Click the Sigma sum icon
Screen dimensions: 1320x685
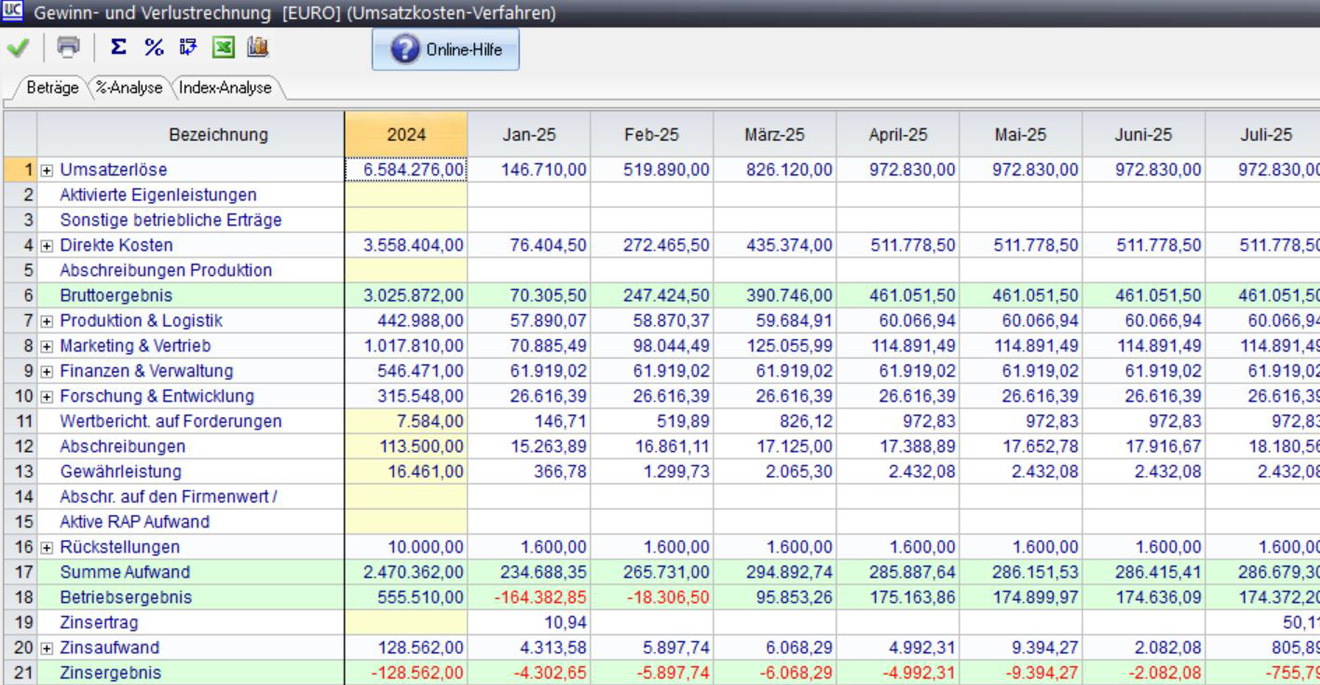tap(118, 47)
